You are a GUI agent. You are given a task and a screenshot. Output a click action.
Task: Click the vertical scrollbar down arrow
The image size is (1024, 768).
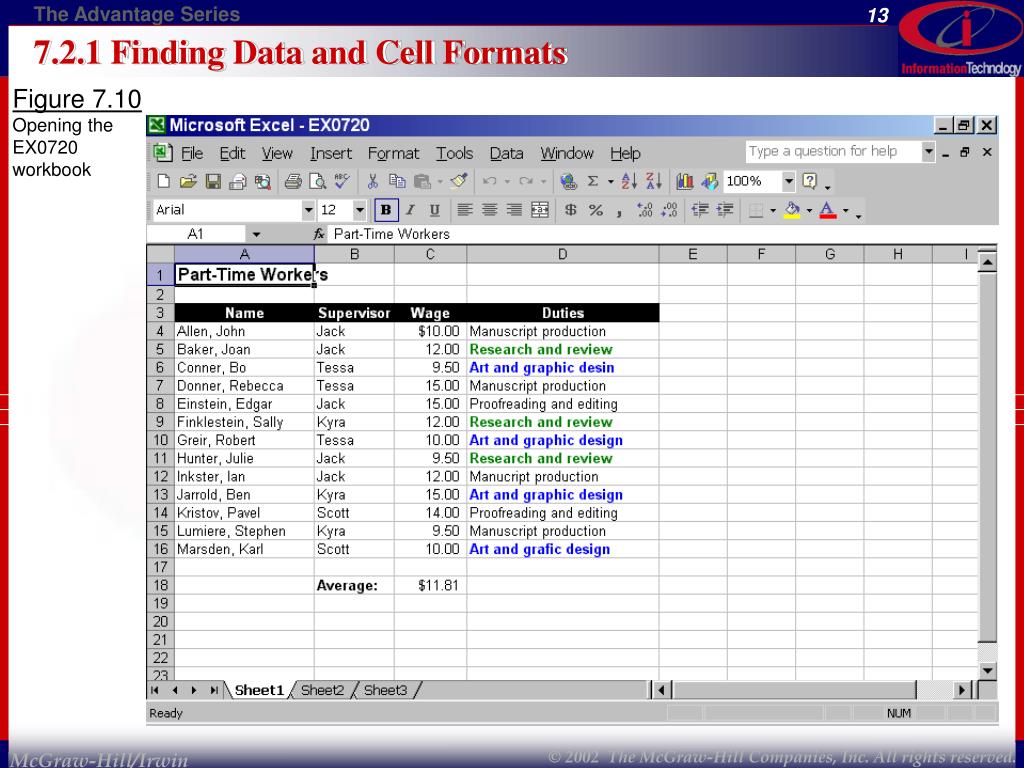click(x=987, y=671)
